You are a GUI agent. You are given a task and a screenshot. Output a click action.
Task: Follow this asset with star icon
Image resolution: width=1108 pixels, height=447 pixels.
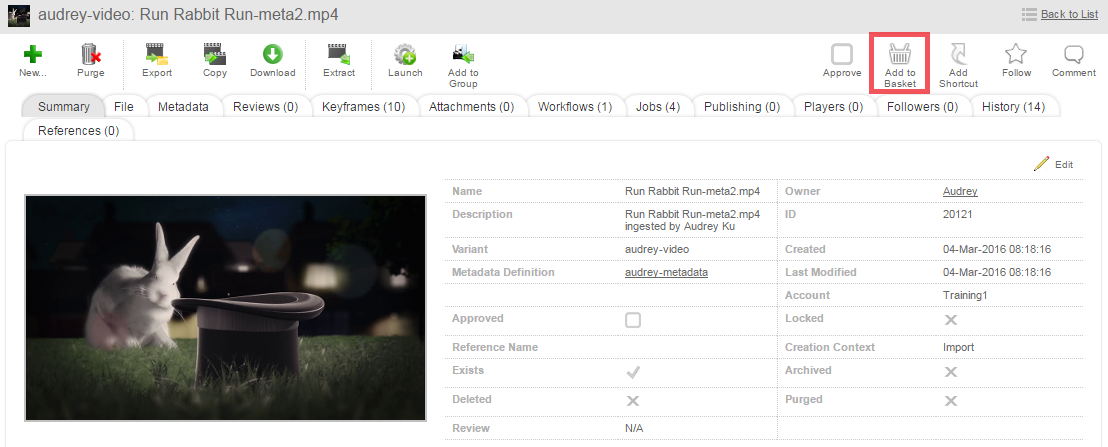coord(1016,55)
